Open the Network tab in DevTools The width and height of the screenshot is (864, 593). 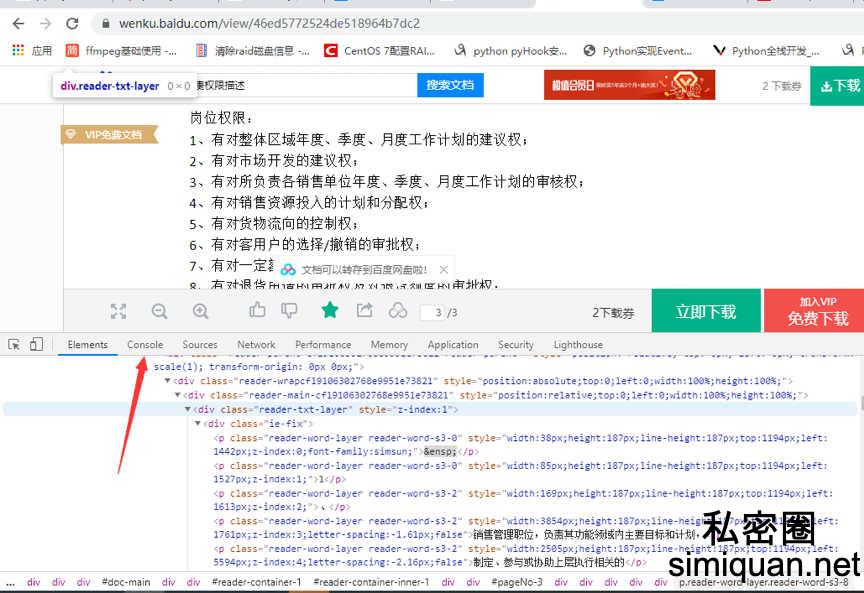tap(256, 344)
